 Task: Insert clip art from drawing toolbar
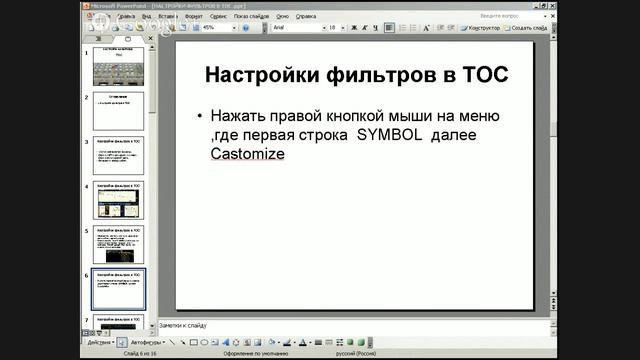coord(247,342)
